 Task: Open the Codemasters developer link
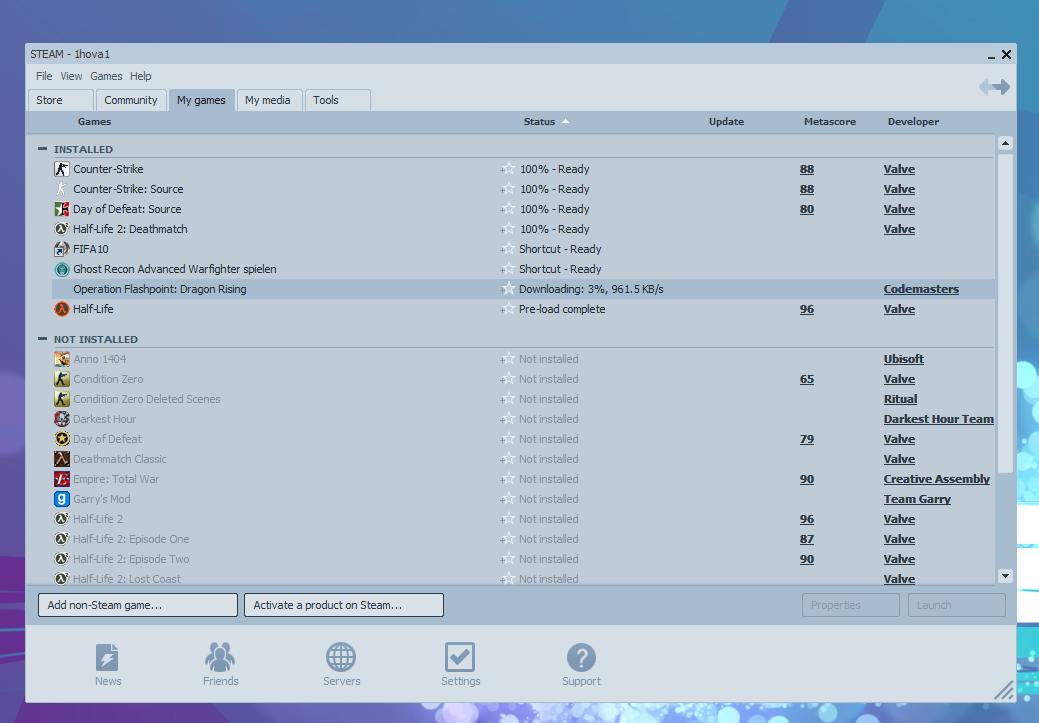point(921,289)
